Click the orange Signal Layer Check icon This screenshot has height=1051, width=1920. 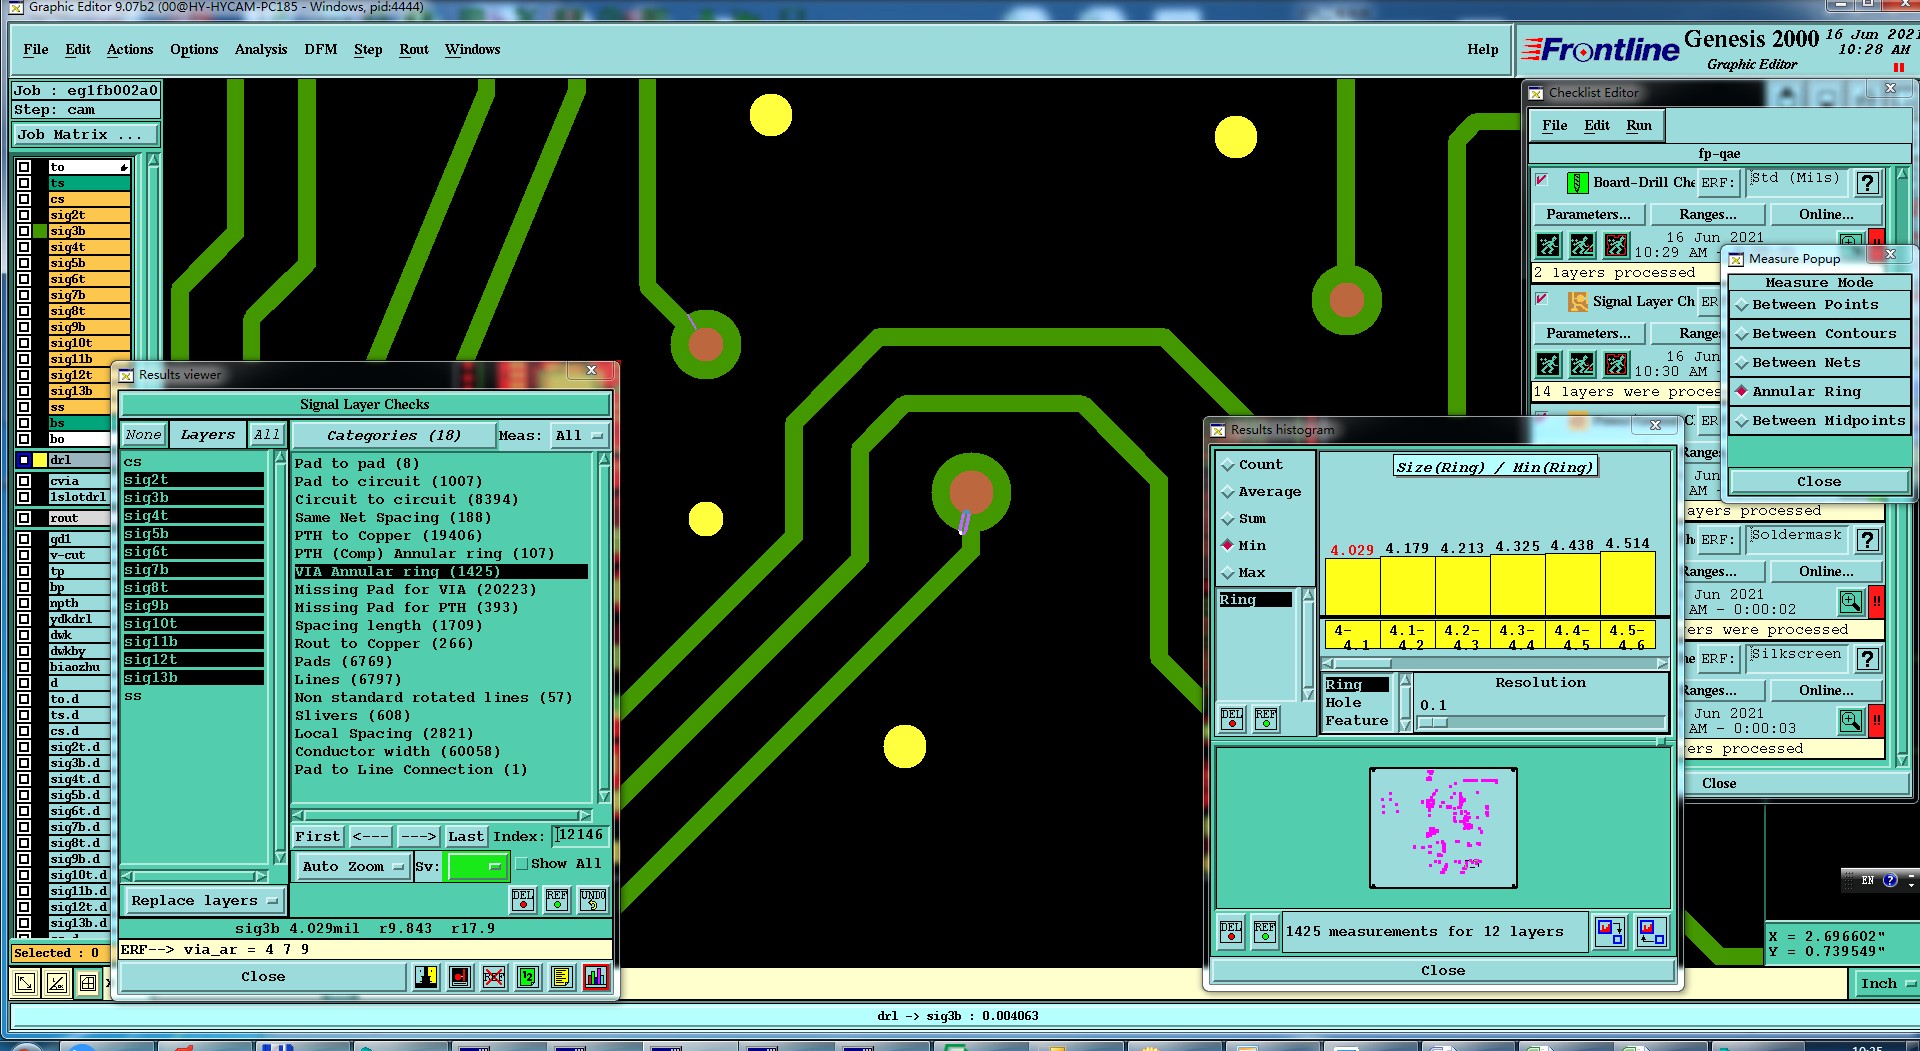pos(1577,301)
